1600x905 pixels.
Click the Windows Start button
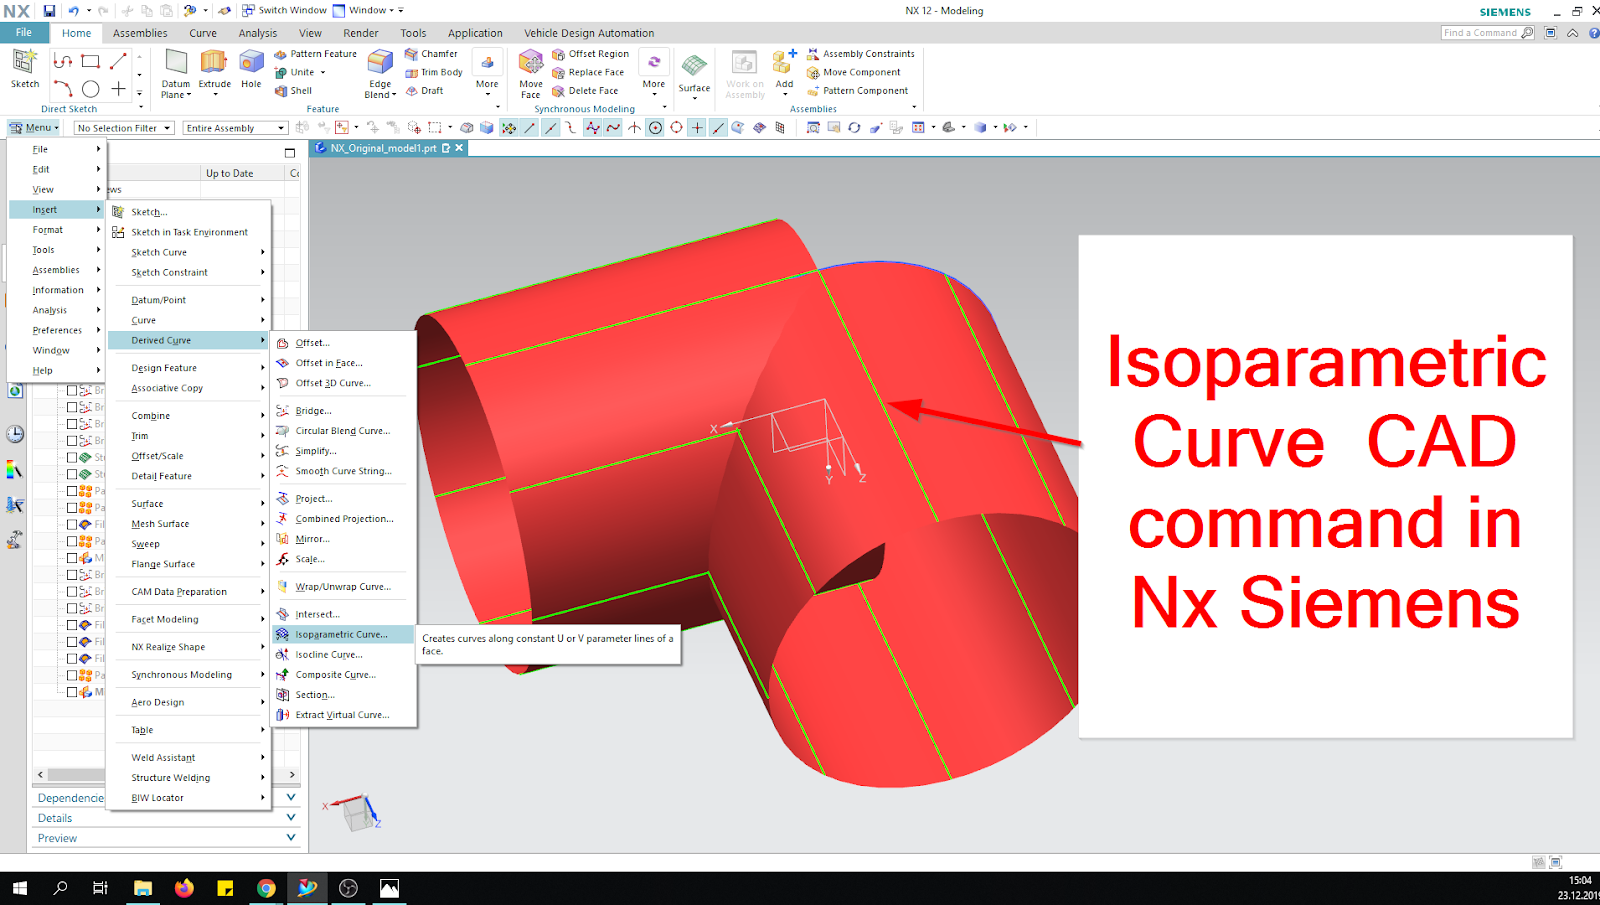pyautogui.click(x=19, y=888)
